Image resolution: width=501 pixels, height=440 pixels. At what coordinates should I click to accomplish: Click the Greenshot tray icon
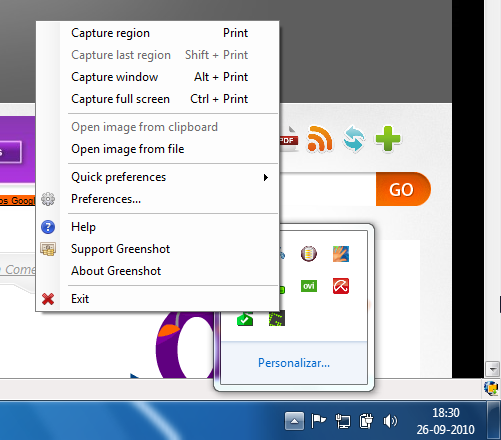pyautogui.click(x=277, y=318)
